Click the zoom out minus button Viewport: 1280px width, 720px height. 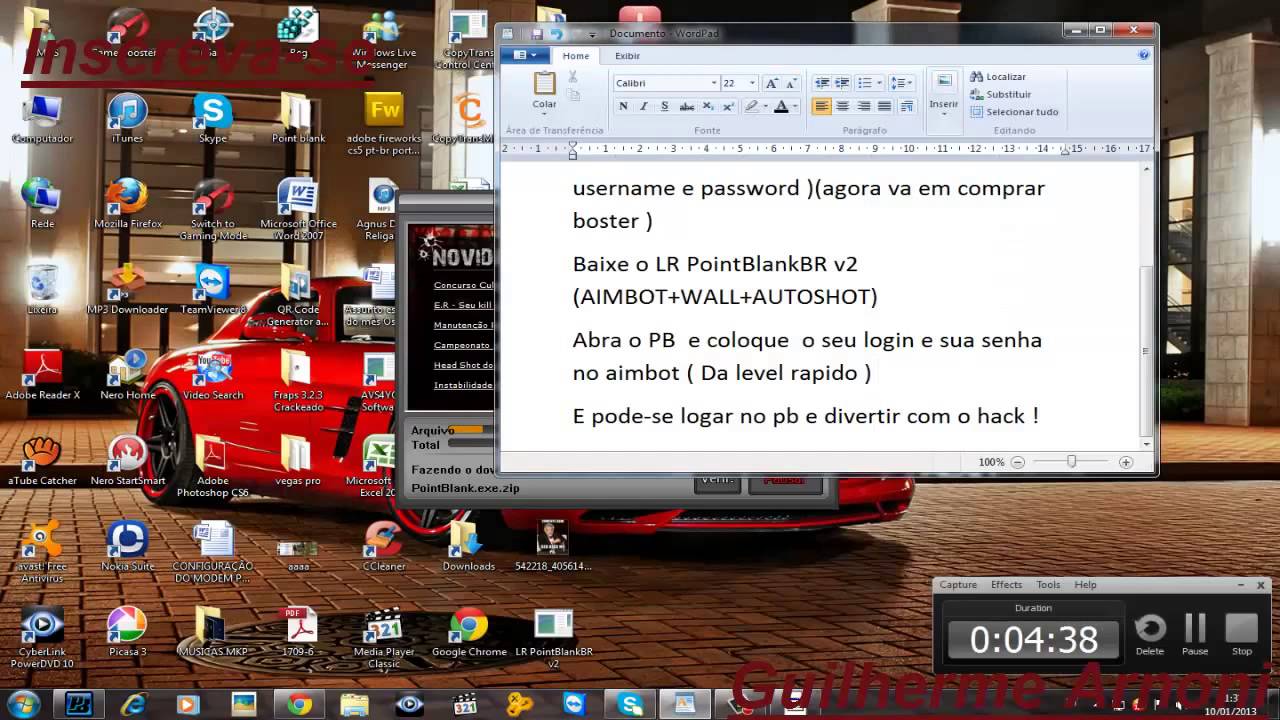click(1018, 462)
